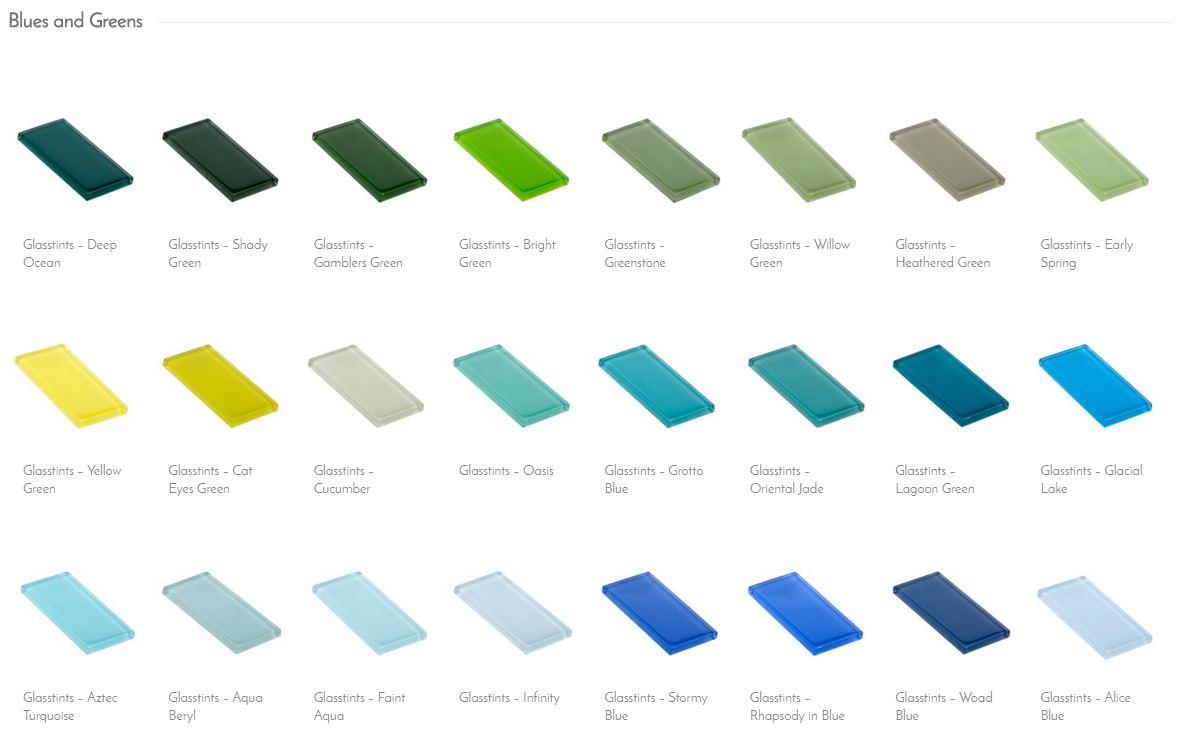Select the Glacial Lake glass tile image
This screenshot has height=732, width=1186.
pyautogui.click(x=1095, y=386)
